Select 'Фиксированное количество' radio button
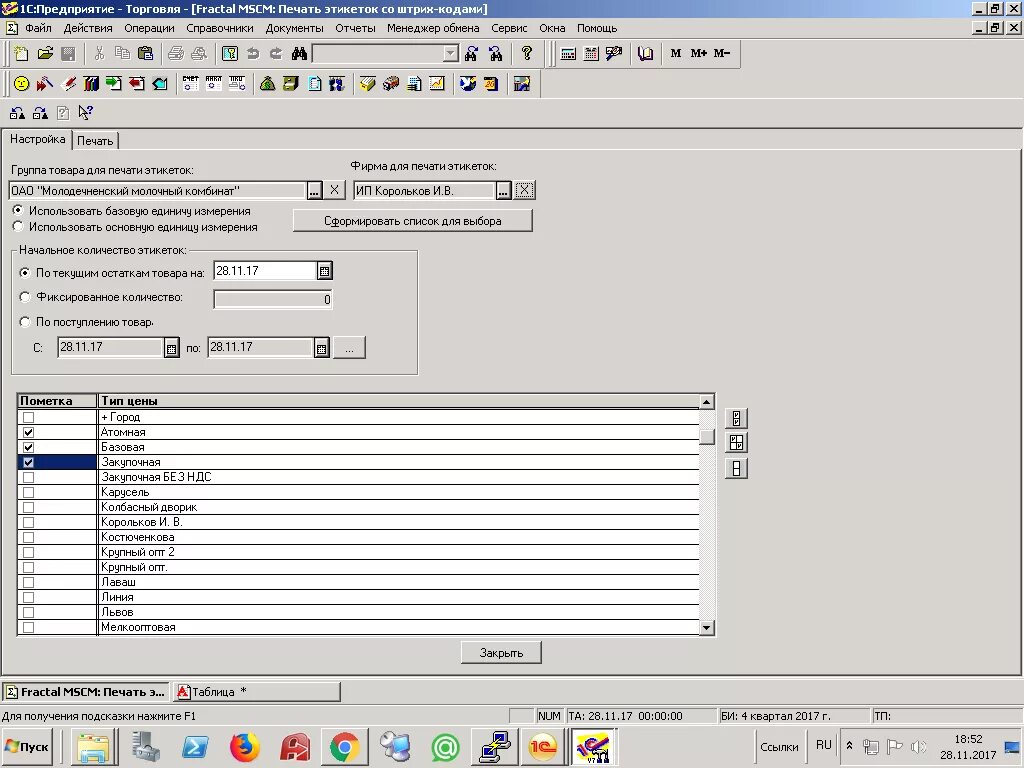 [25, 297]
